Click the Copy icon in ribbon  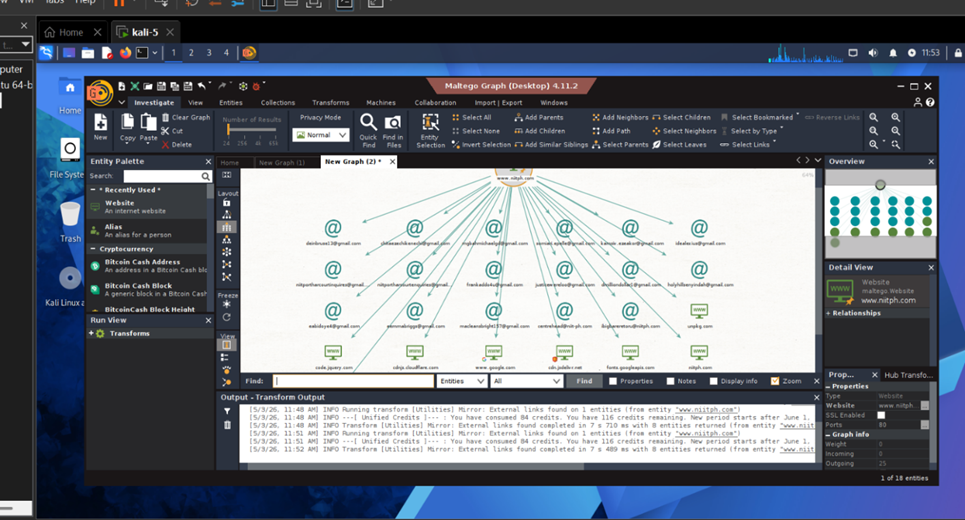tap(127, 122)
